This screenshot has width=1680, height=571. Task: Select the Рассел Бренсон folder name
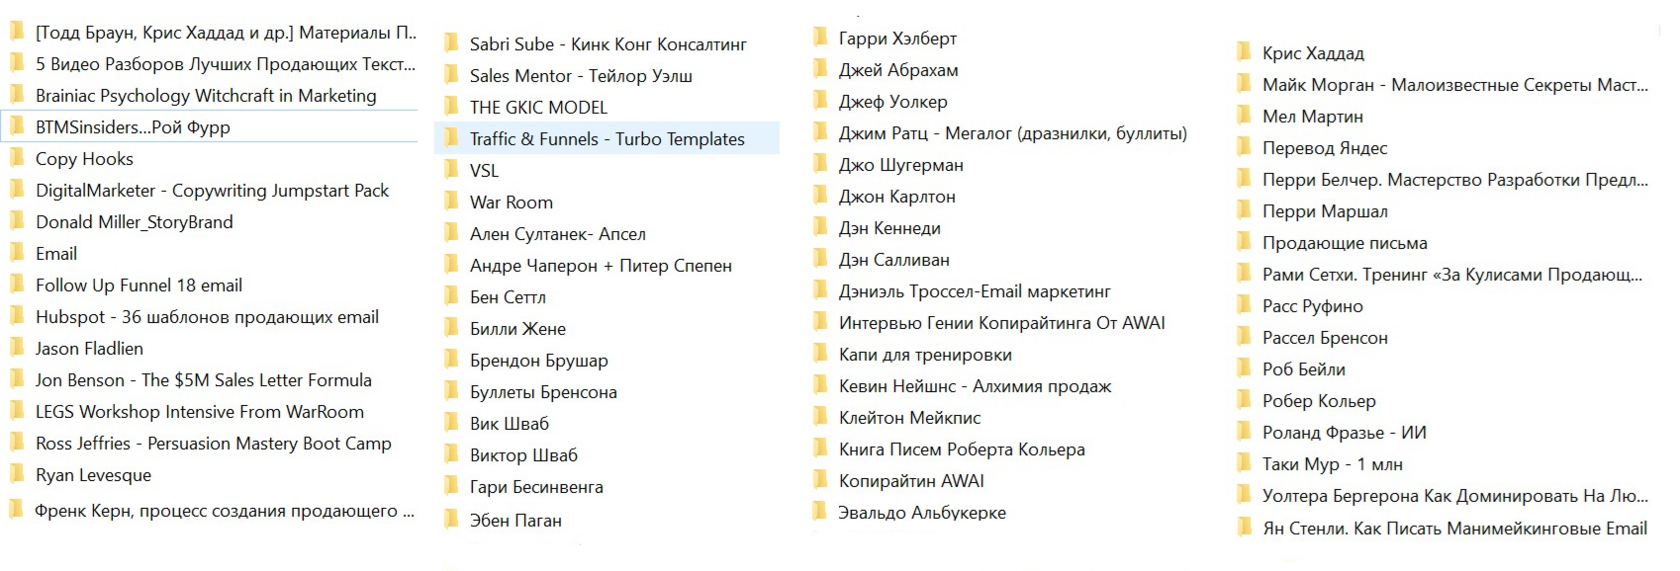[x=1325, y=338]
